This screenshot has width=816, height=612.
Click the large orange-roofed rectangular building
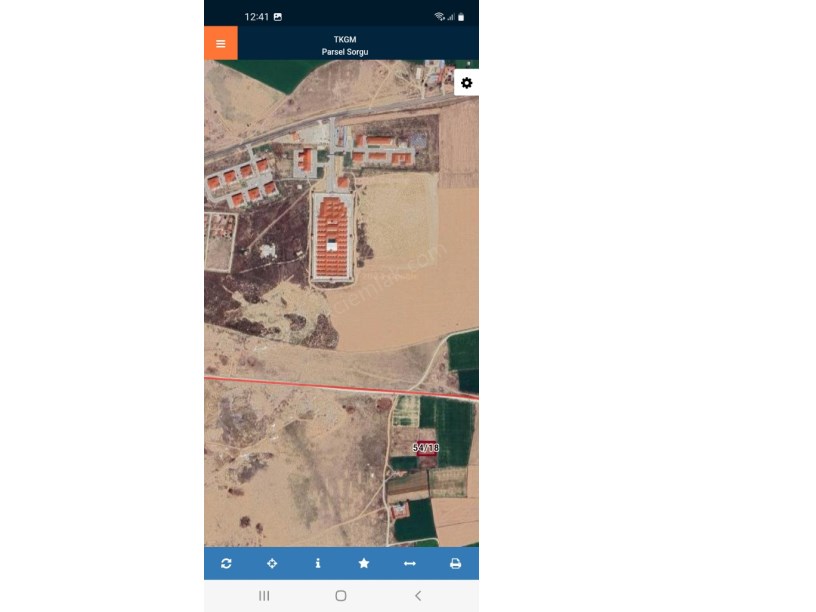pos(333,237)
